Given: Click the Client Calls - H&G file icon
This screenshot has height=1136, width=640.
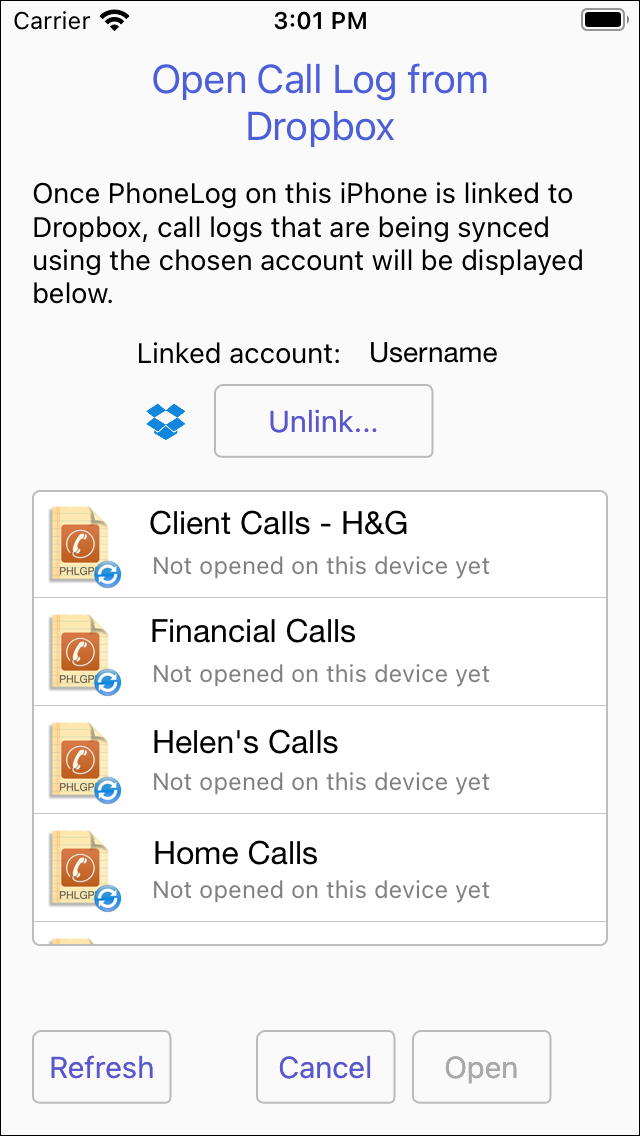Looking at the screenshot, I should coord(84,545).
